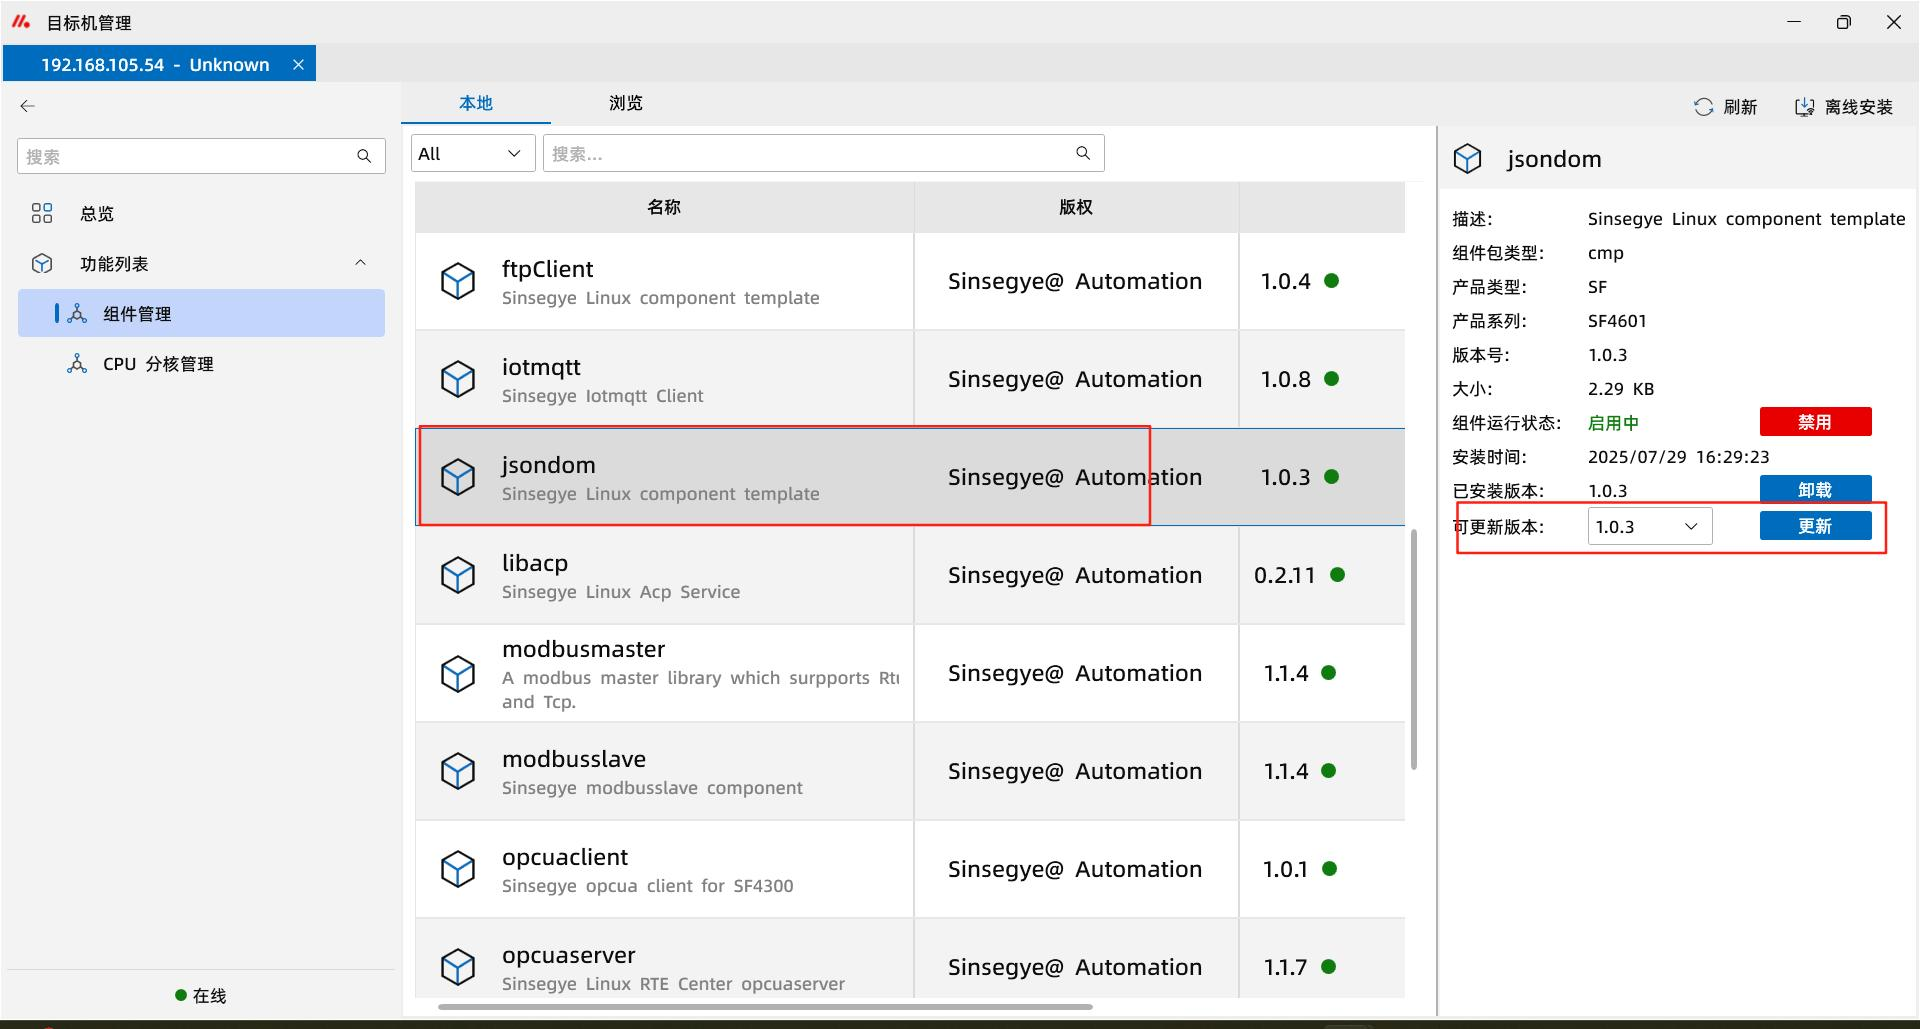Click the libacp component cube icon

pyautogui.click(x=458, y=575)
